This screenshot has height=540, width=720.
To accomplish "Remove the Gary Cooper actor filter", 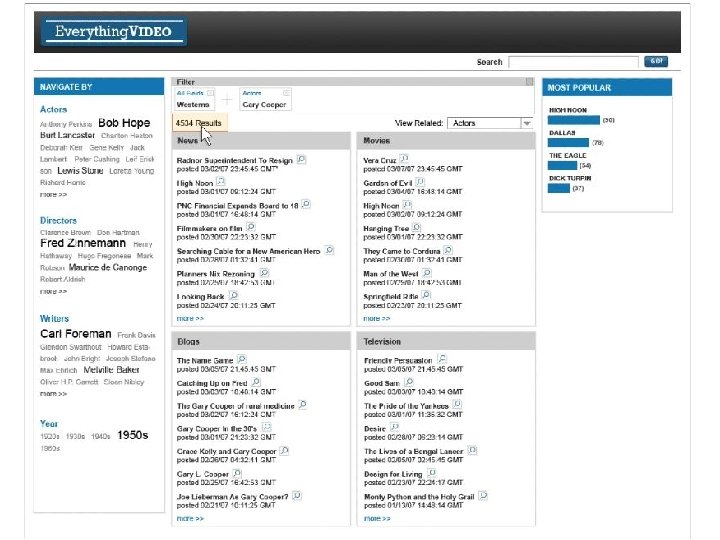I will (x=286, y=93).
